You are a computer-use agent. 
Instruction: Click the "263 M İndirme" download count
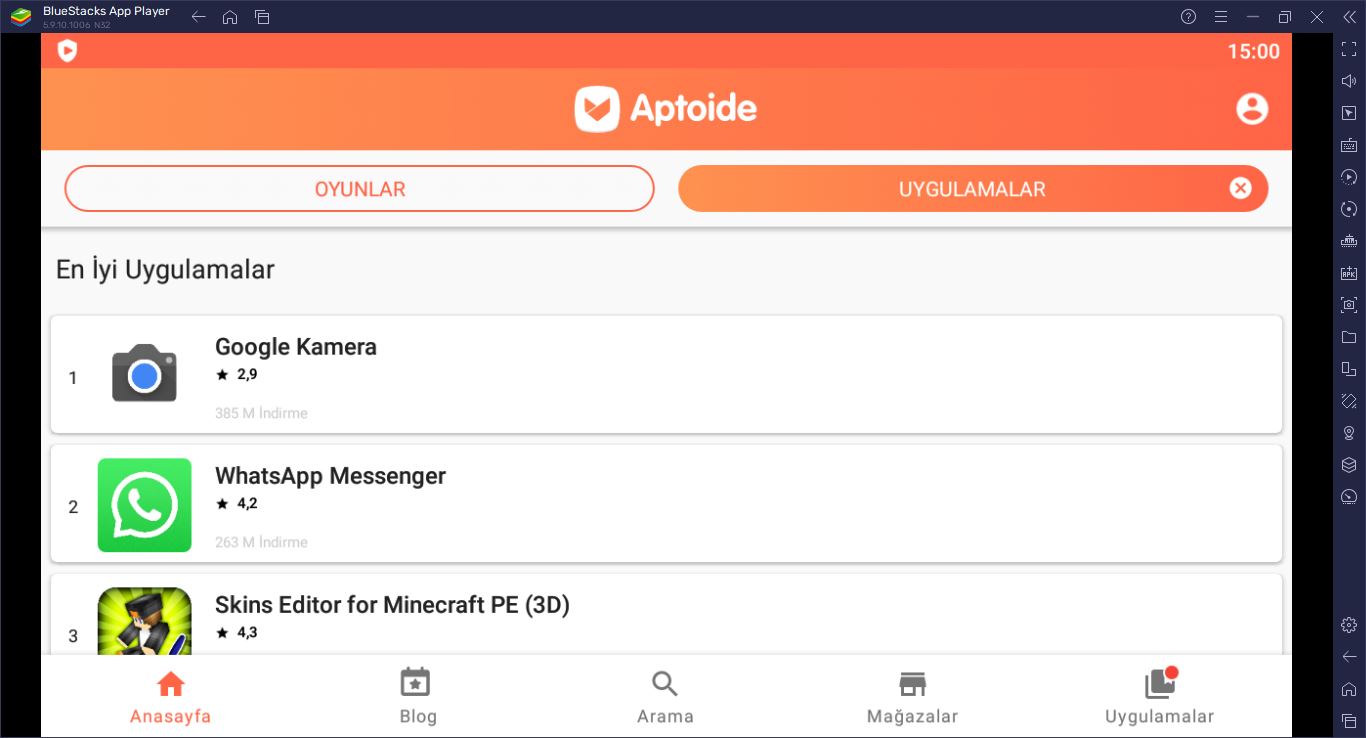click(x=261, y=542)
